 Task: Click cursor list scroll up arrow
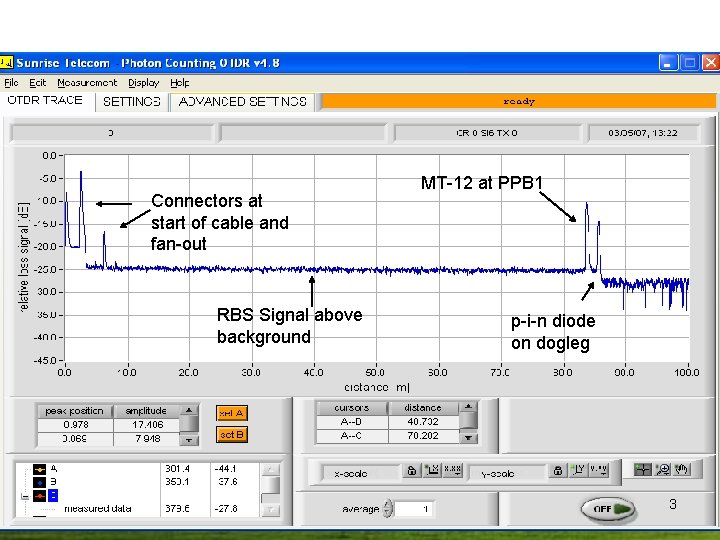coord(271,469)
